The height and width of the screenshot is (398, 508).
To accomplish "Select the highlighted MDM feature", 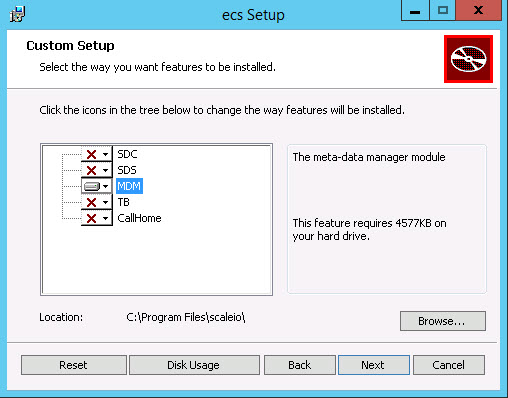I will (129, 186).
